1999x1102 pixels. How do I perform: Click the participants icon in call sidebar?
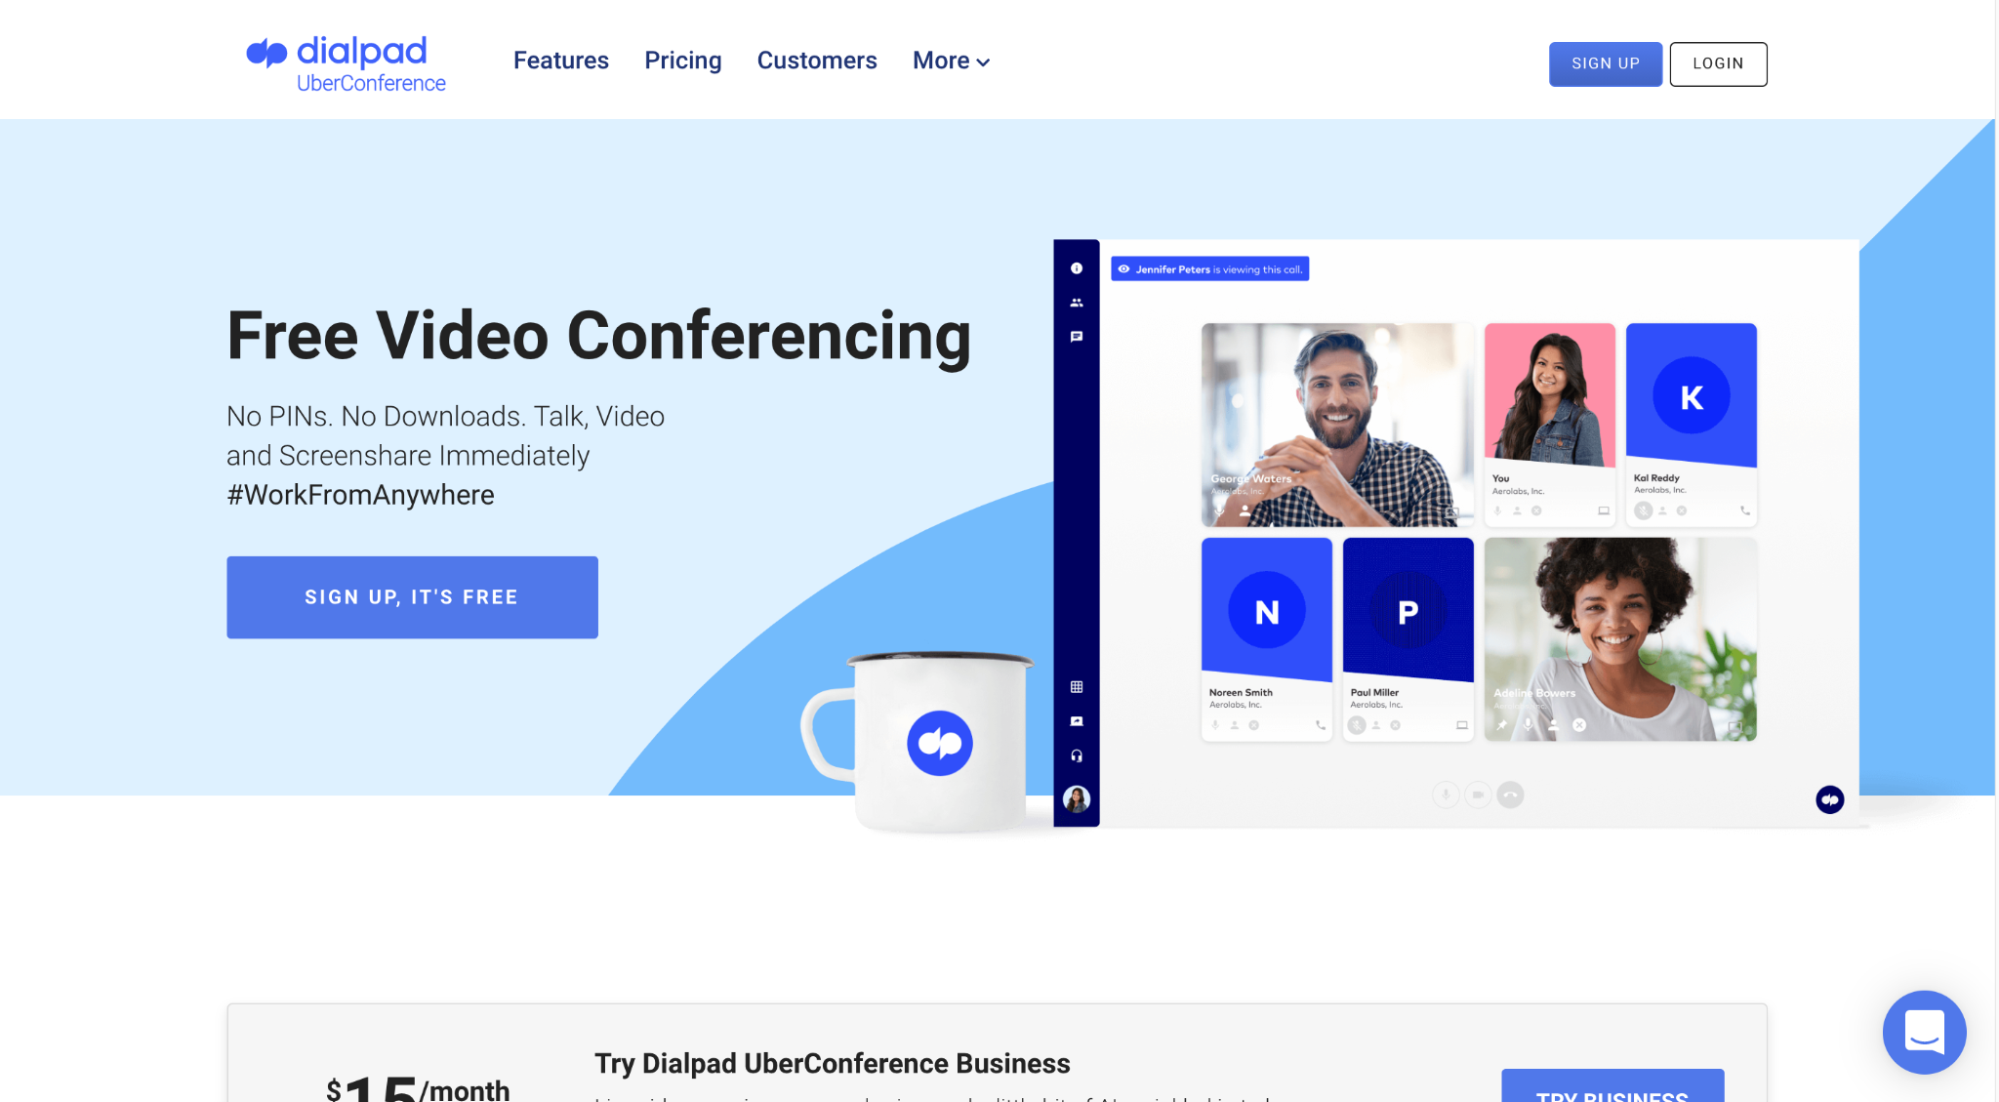point(1076,302)
